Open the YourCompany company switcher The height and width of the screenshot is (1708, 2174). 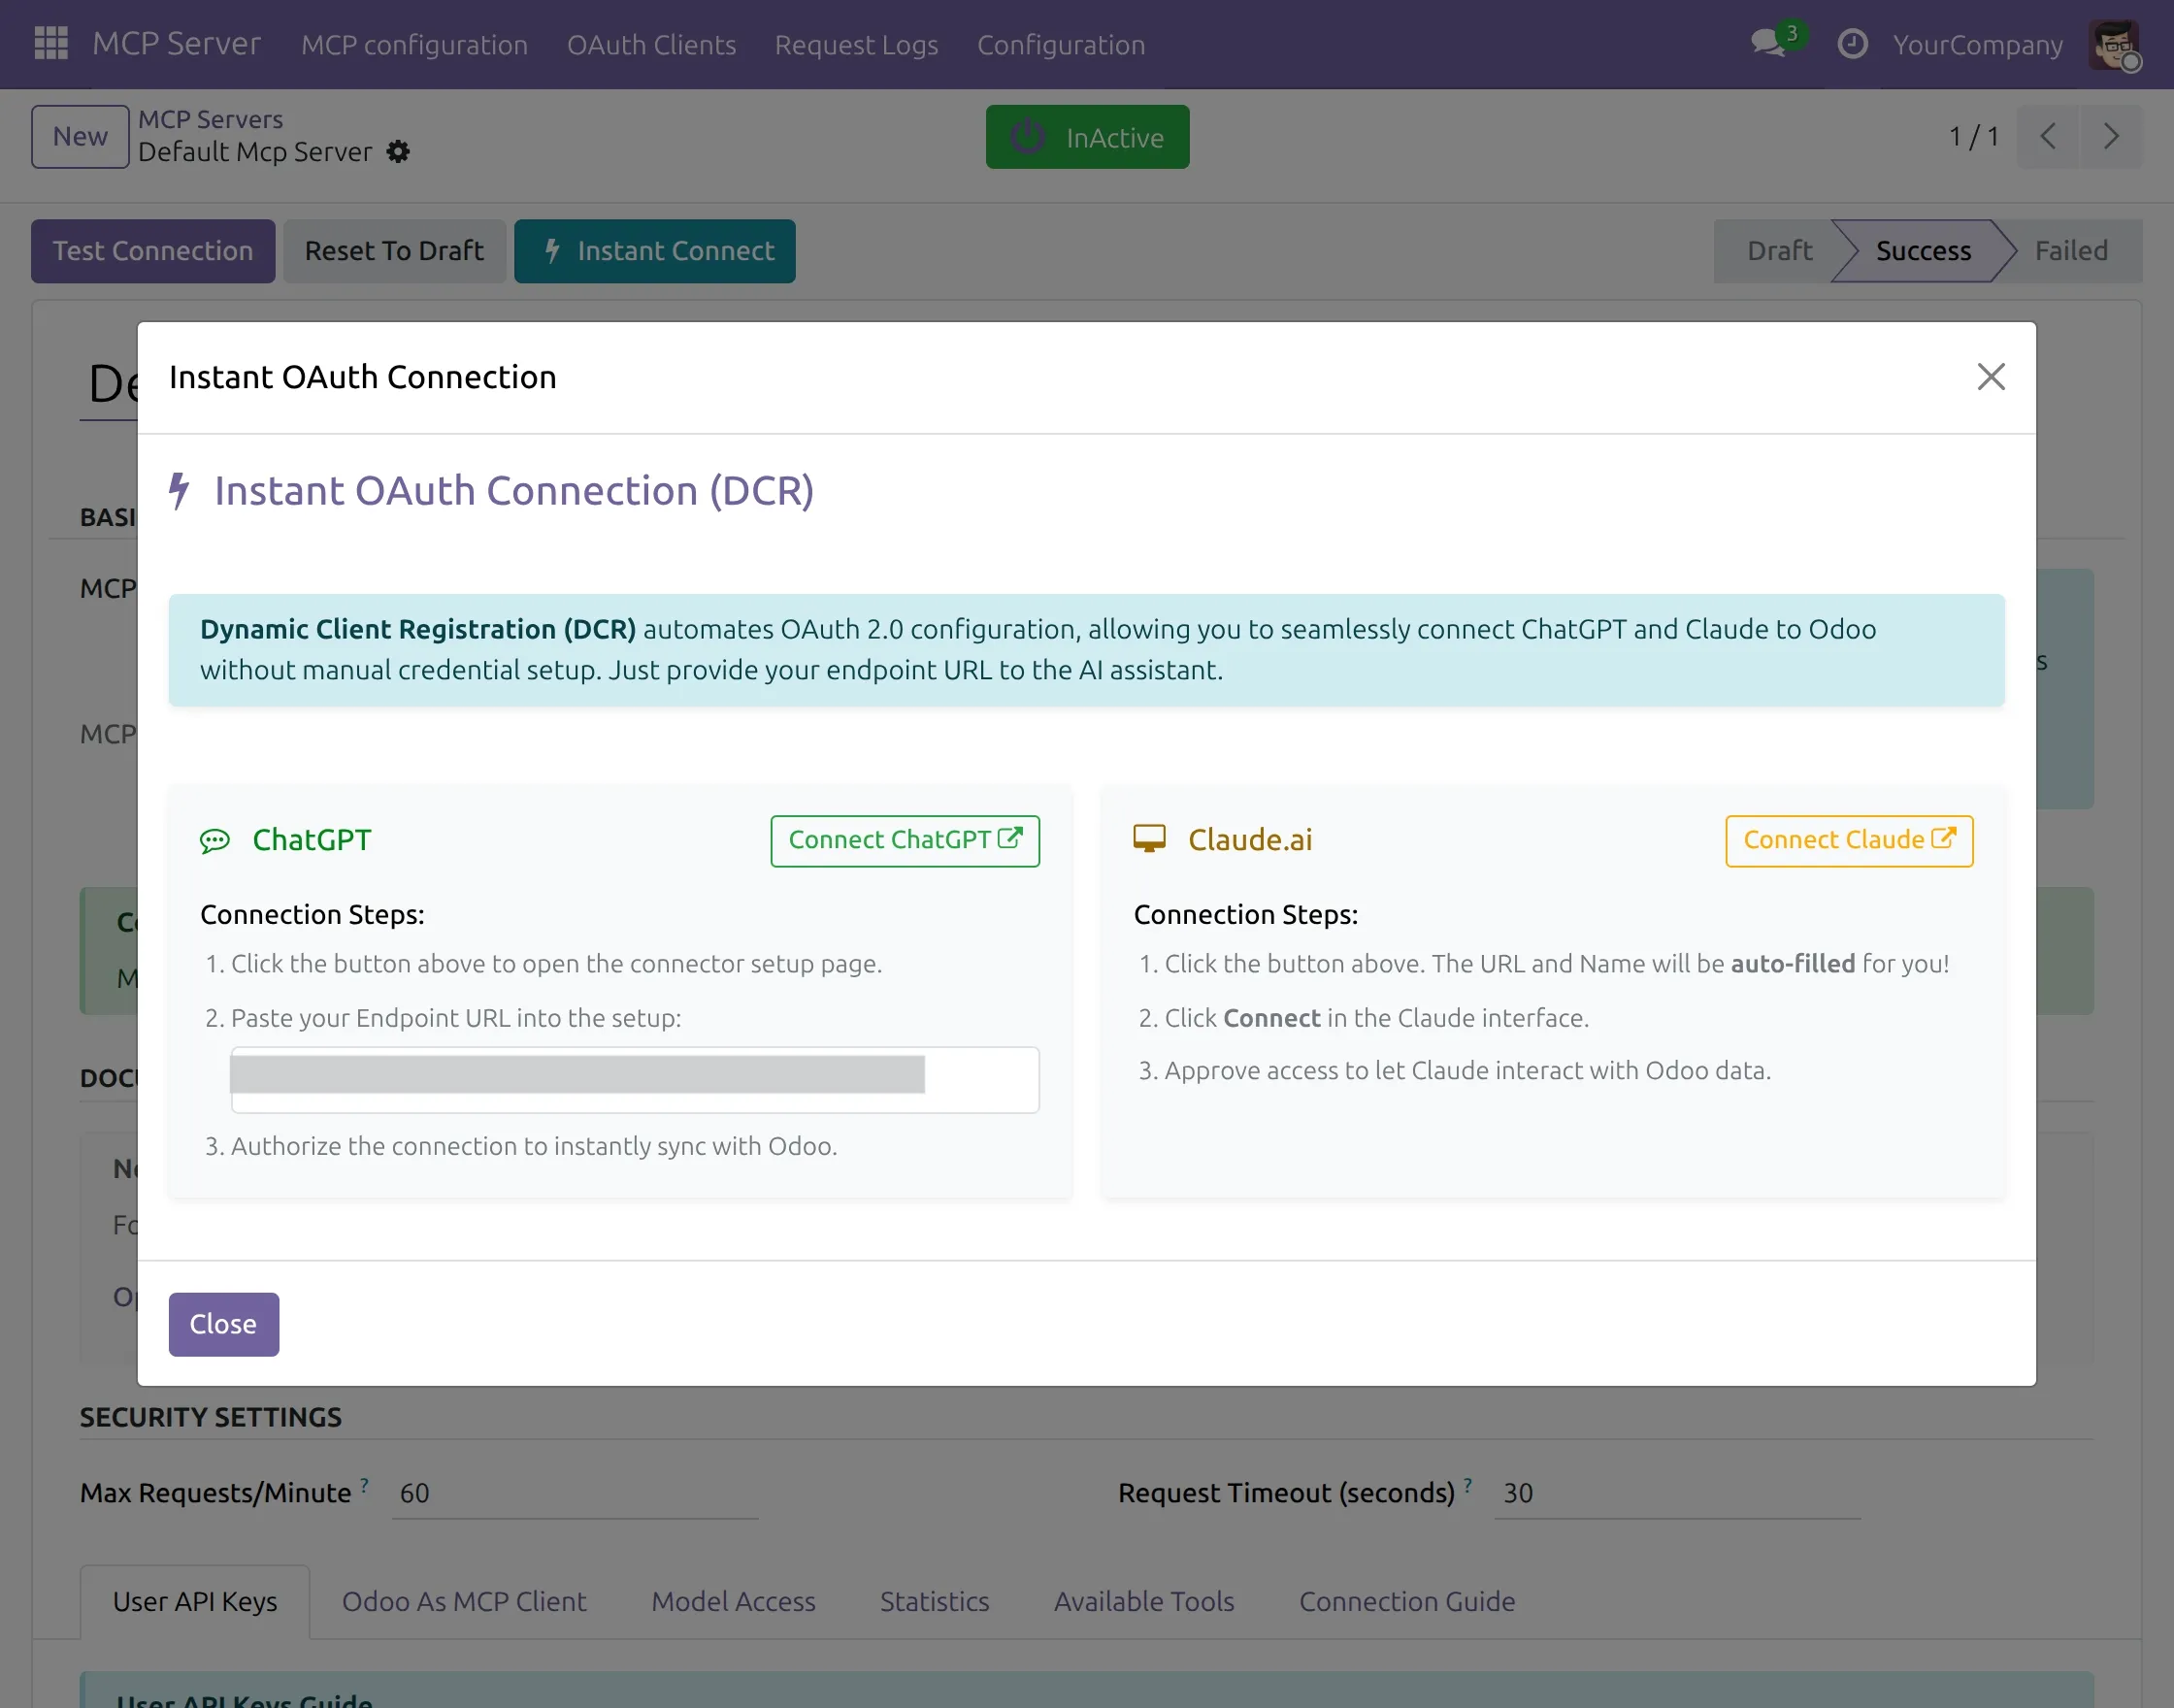click(1977, 45)
